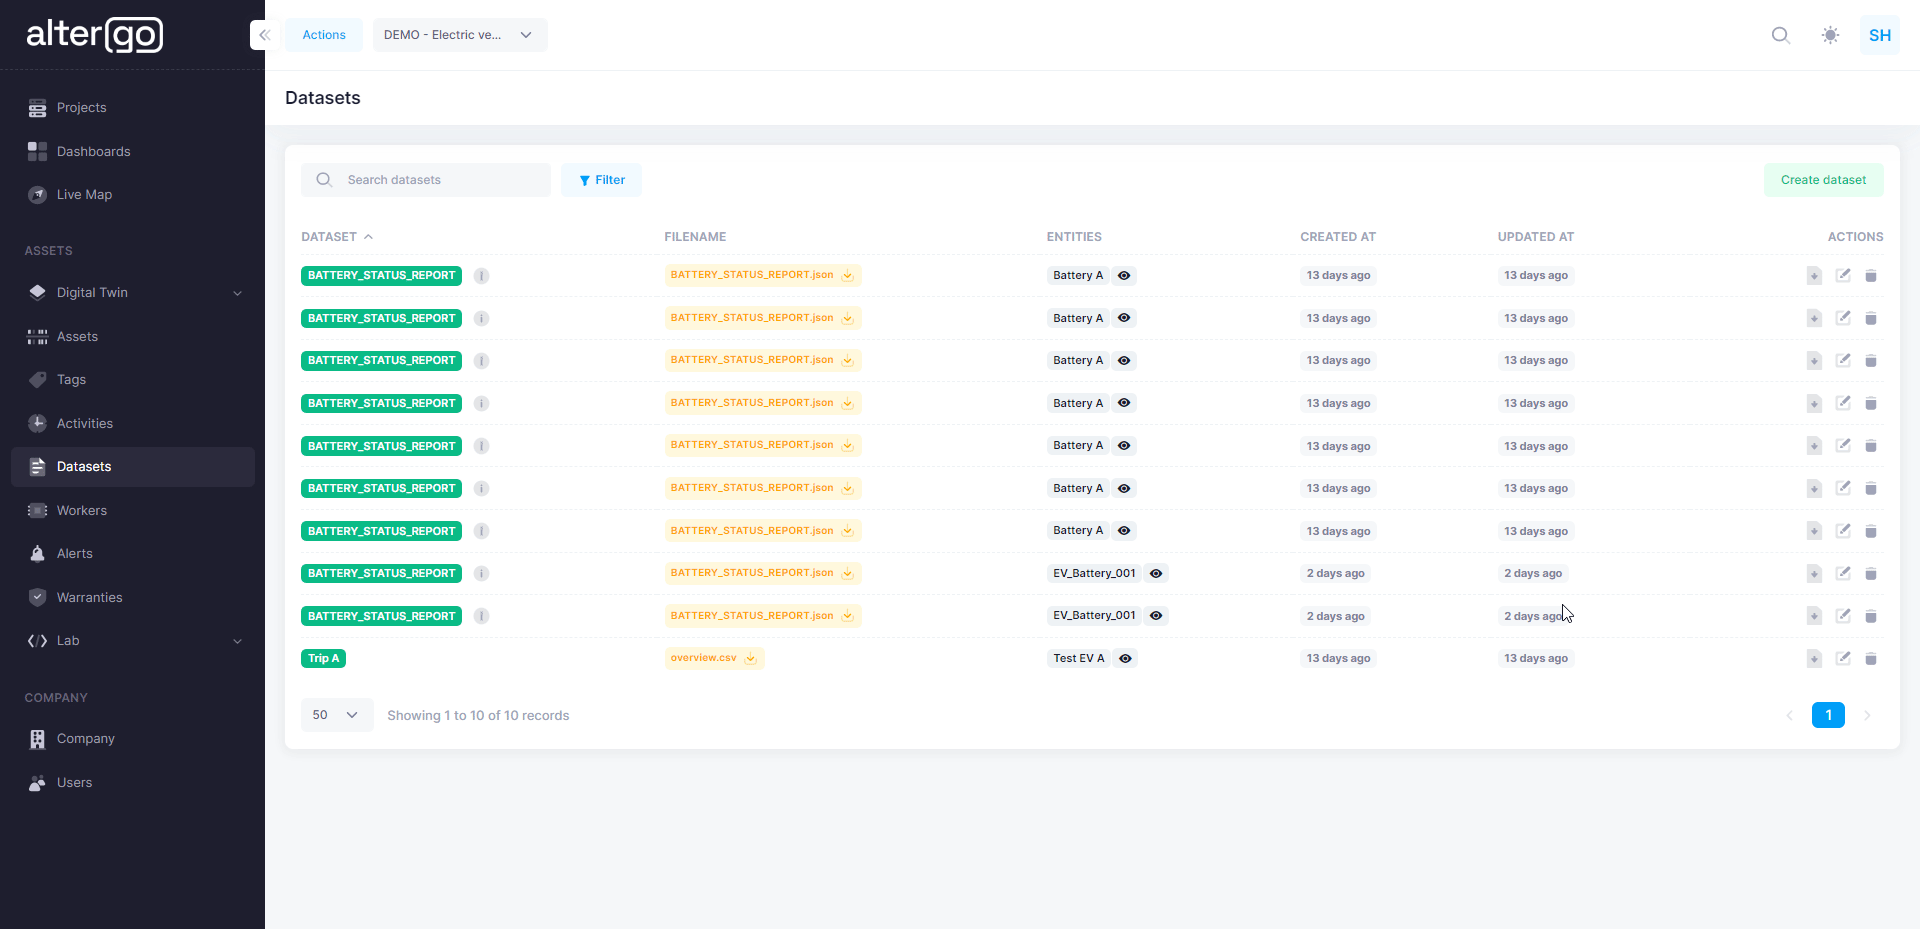Open the Filter button above the table
This screenshot has height=929, width=1920.
[x=601, y=180]
